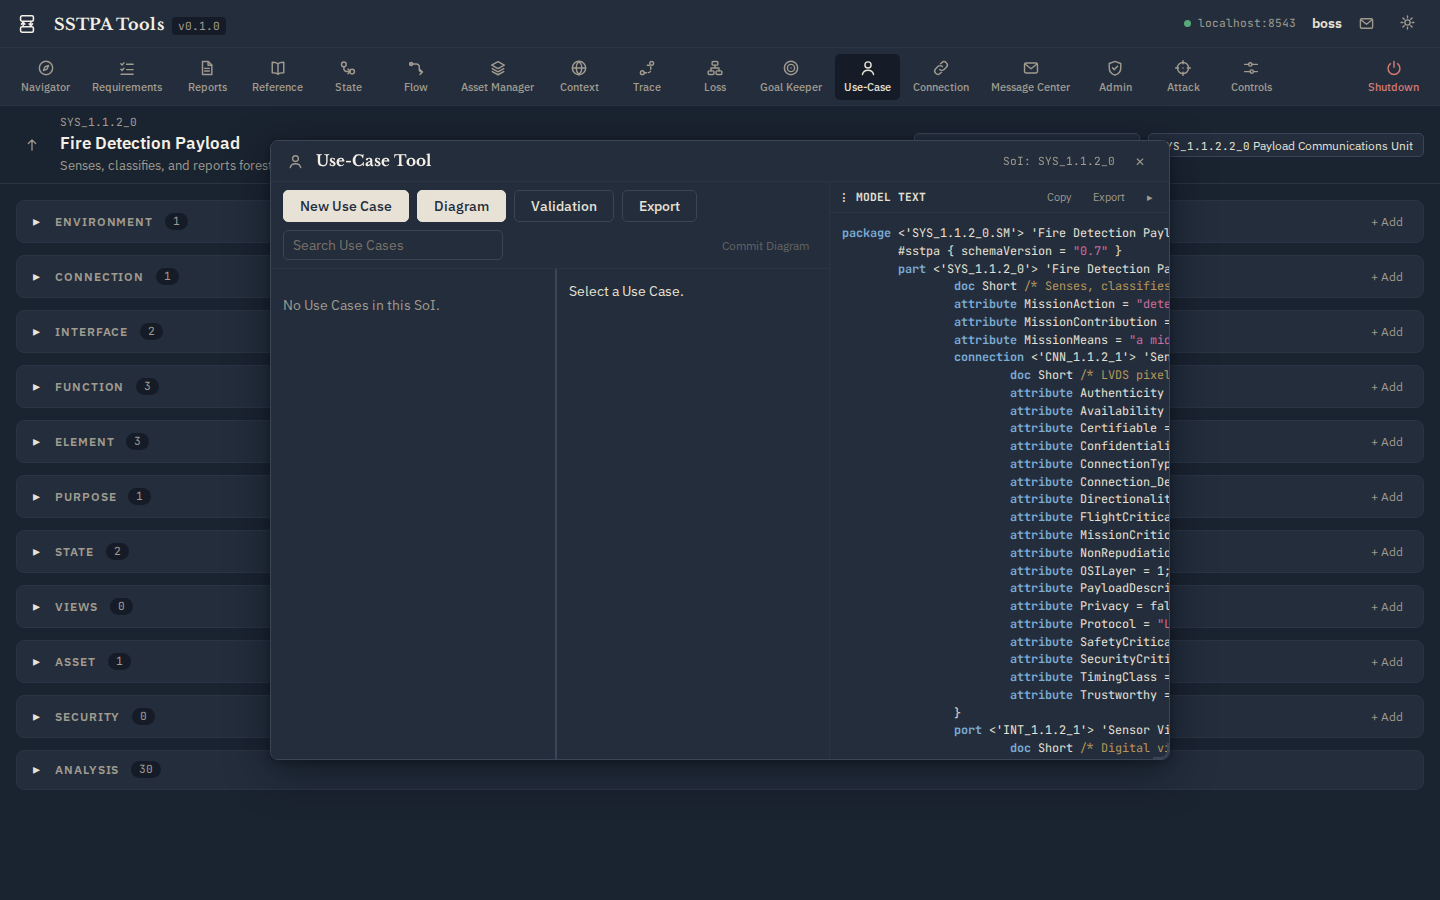The width and height of the screenshot is (1440, 900).
Task: Add an item to PURPOSE
Action: pos(1387,497)
